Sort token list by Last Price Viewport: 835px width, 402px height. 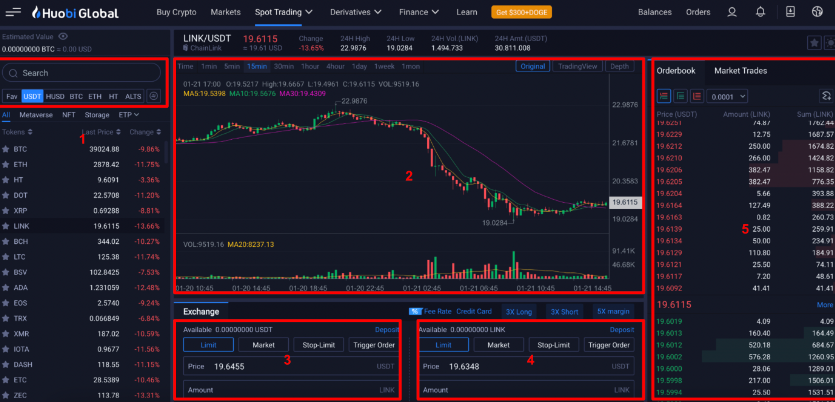coord(101,132)
